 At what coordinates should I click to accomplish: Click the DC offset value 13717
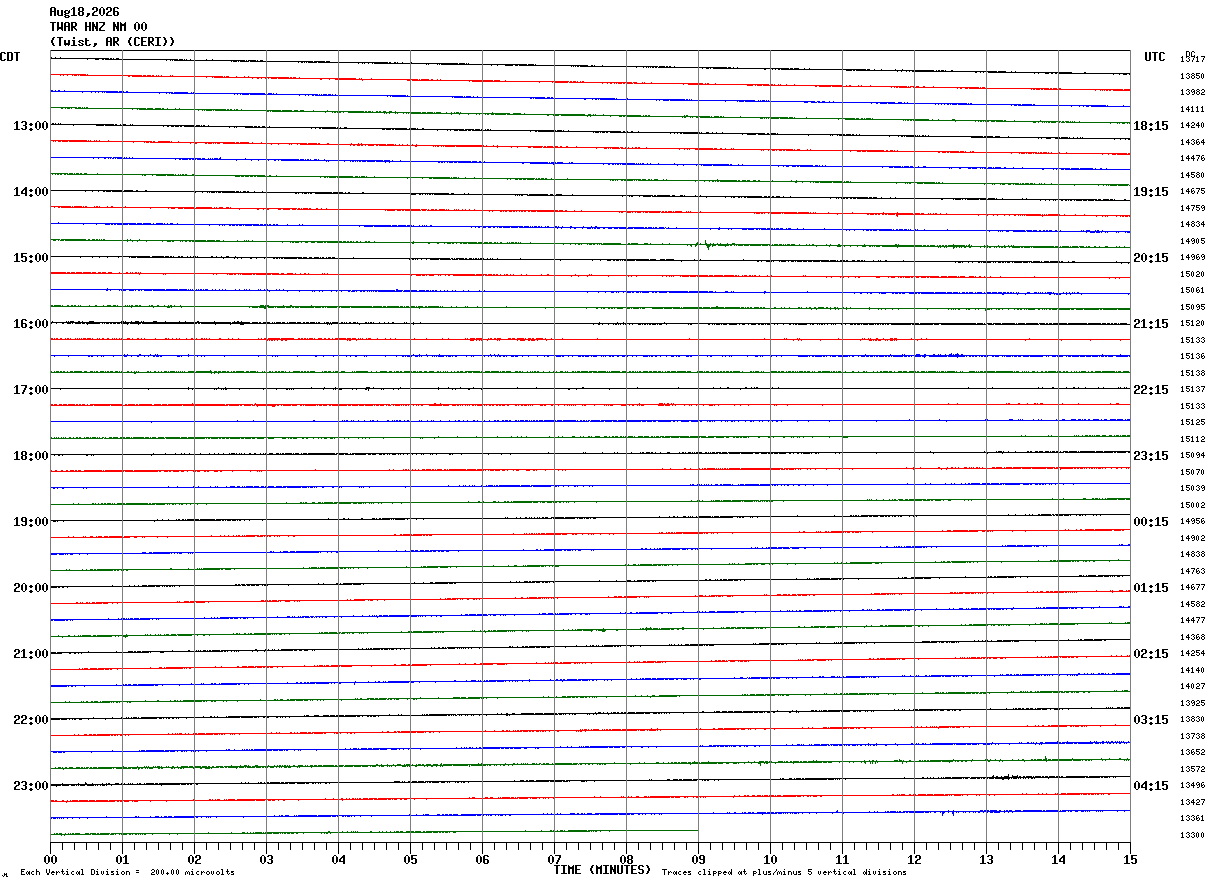click(1192, 60)
